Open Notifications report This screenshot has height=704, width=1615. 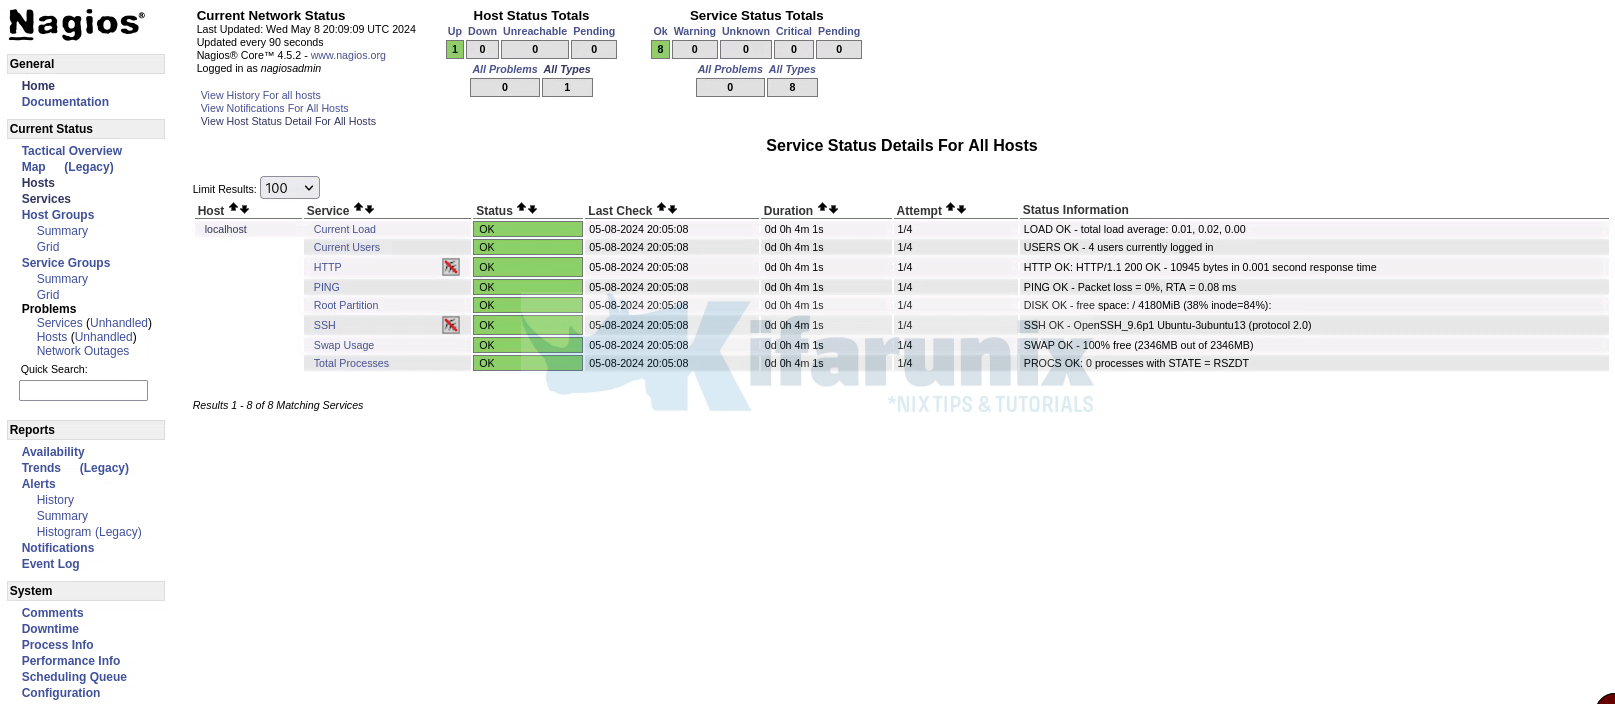pos(58,548)
